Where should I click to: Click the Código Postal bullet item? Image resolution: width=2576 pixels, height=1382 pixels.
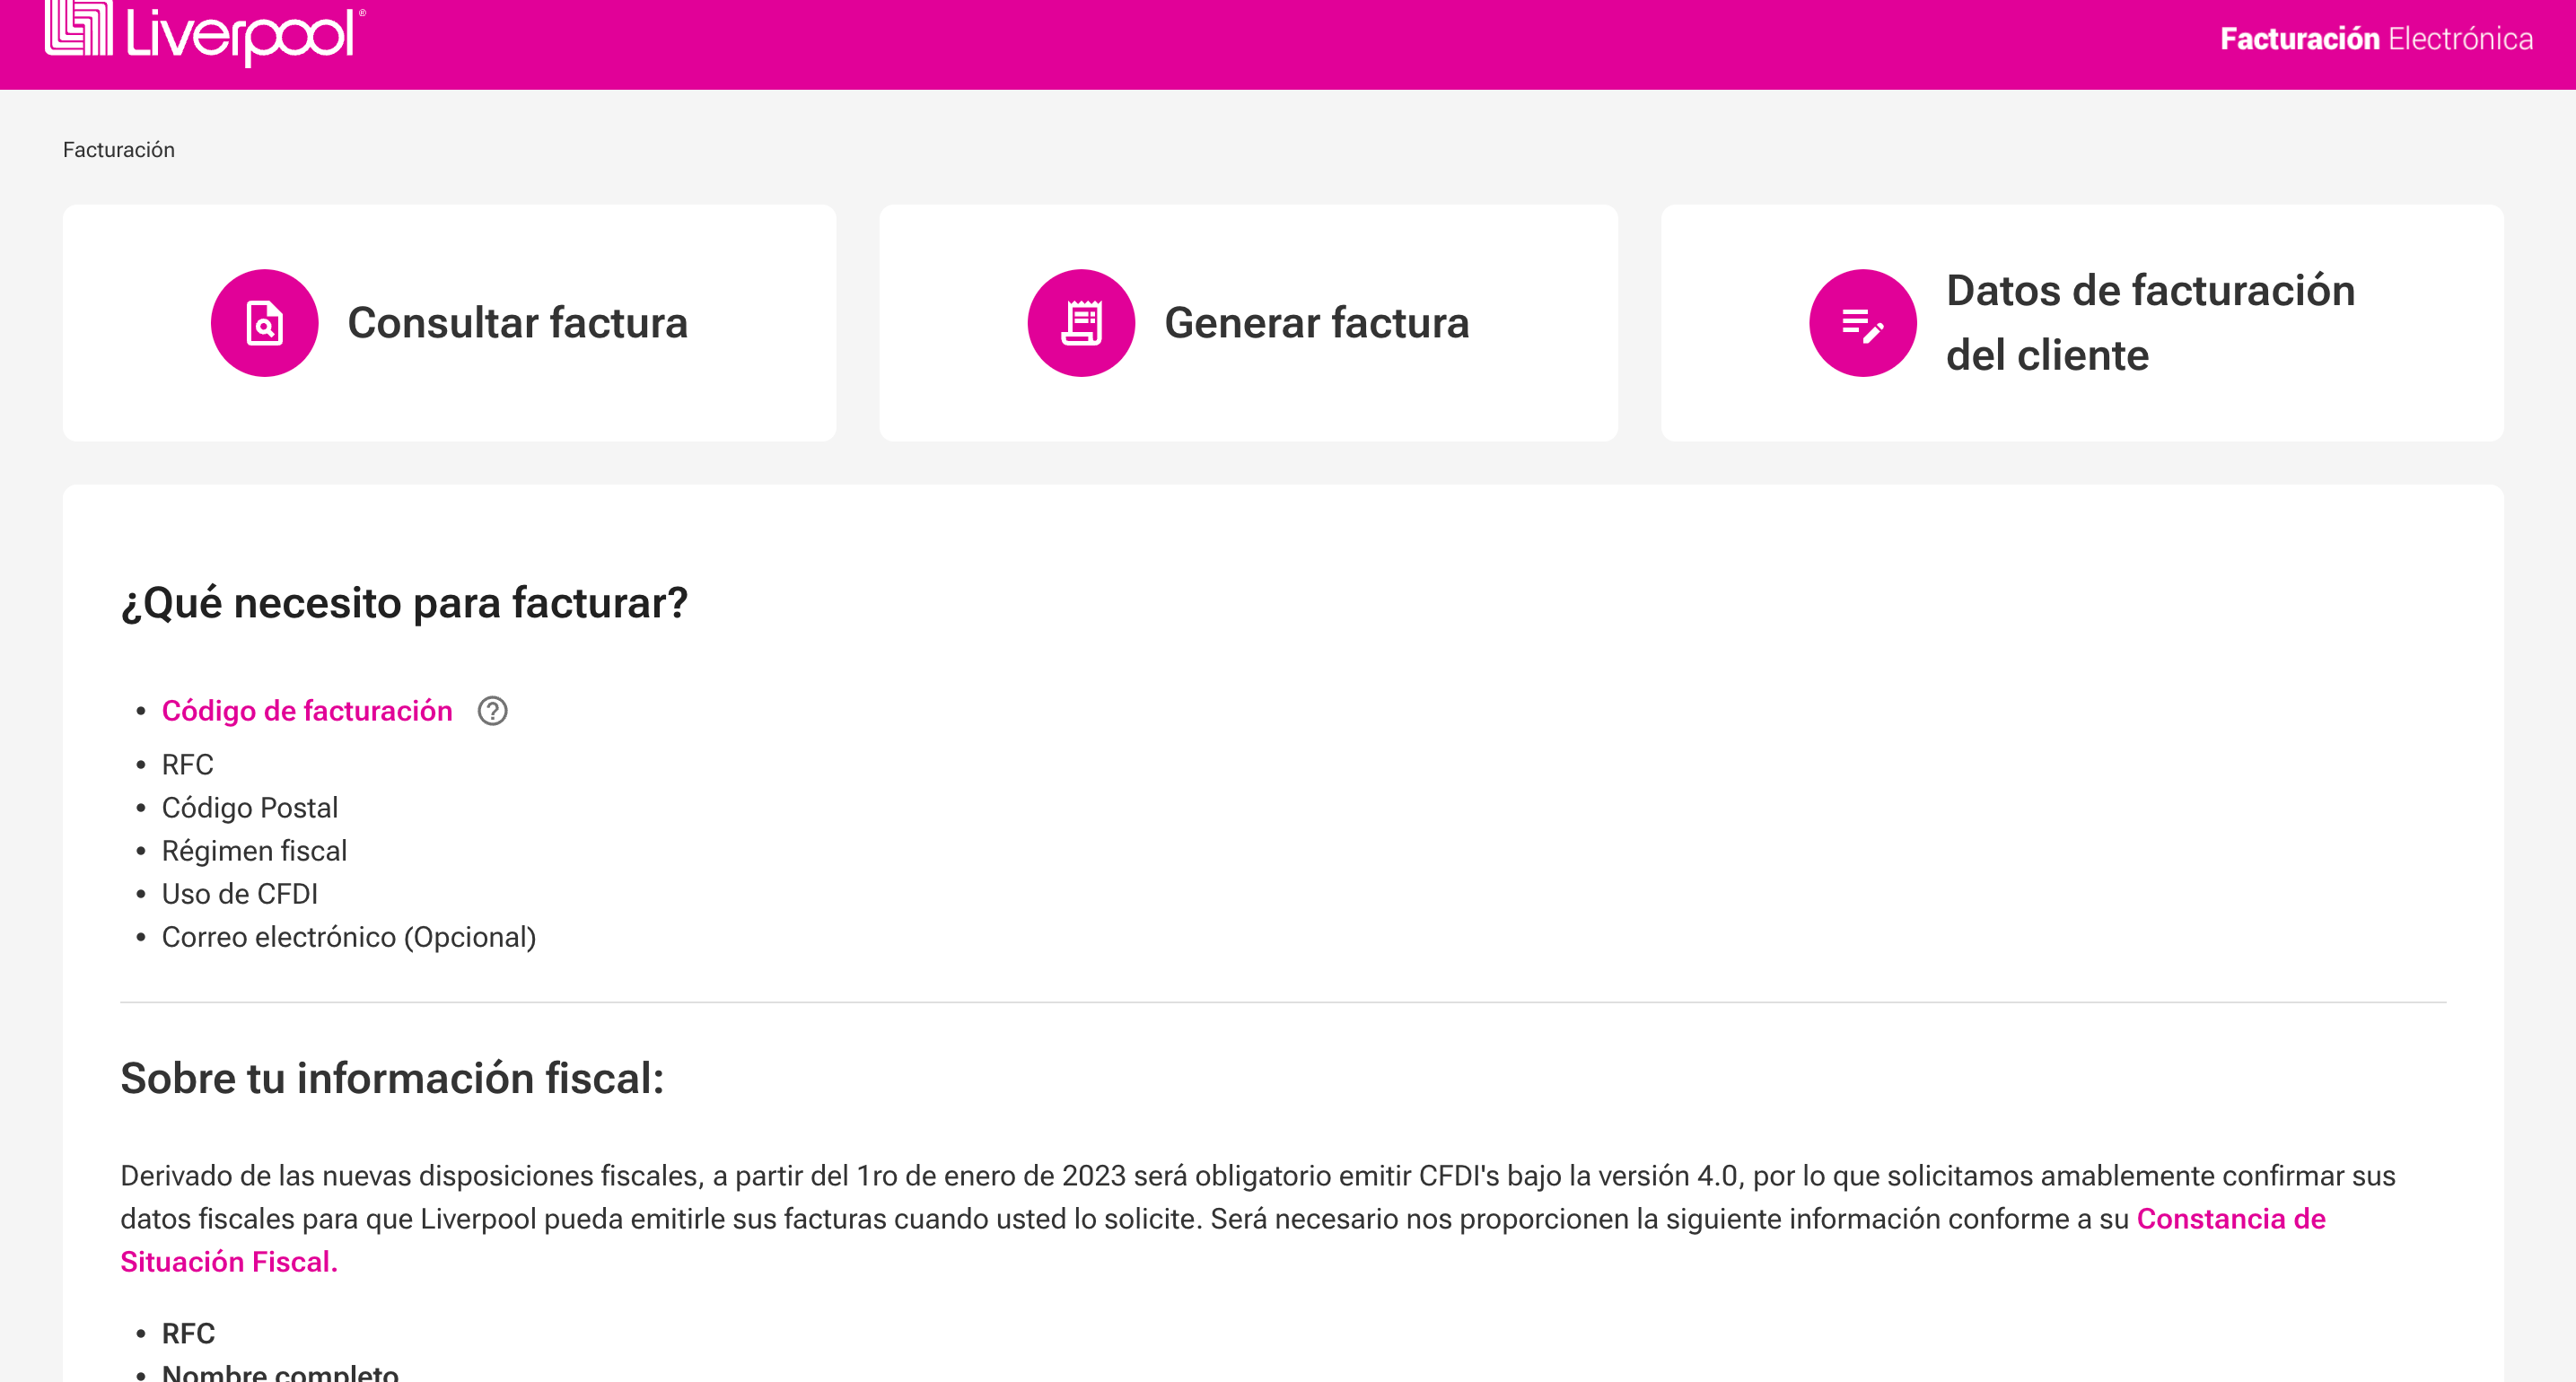pos(250,807)
